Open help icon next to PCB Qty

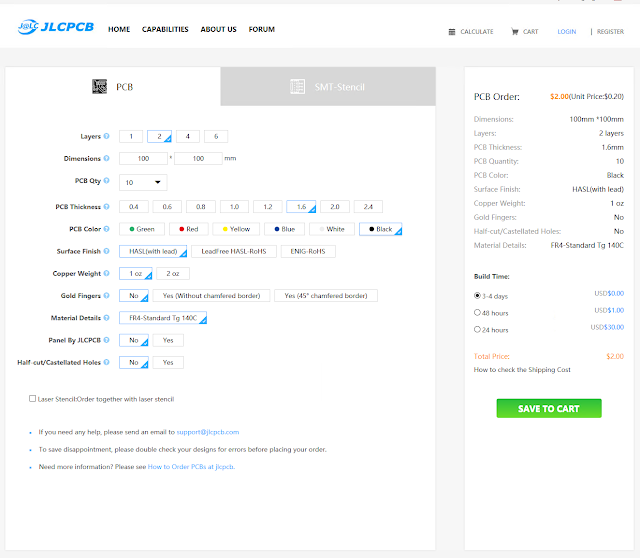[x=107, y=180]
